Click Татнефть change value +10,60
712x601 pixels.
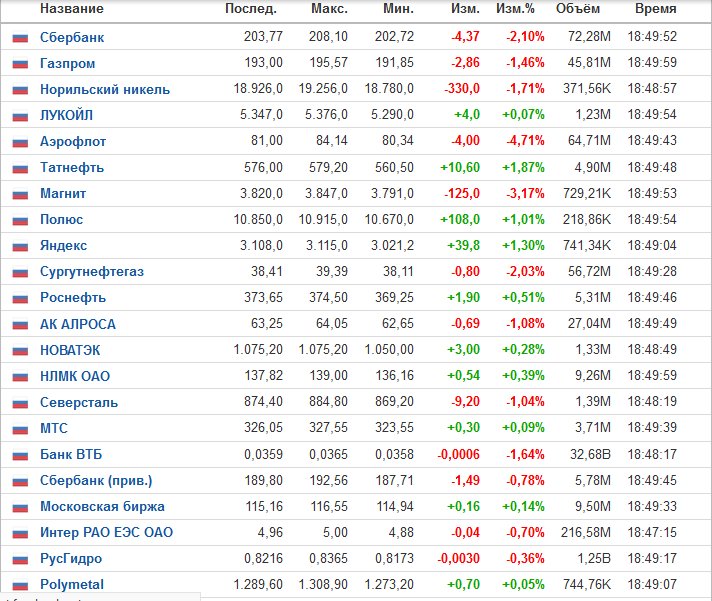[x=460, y=167]
